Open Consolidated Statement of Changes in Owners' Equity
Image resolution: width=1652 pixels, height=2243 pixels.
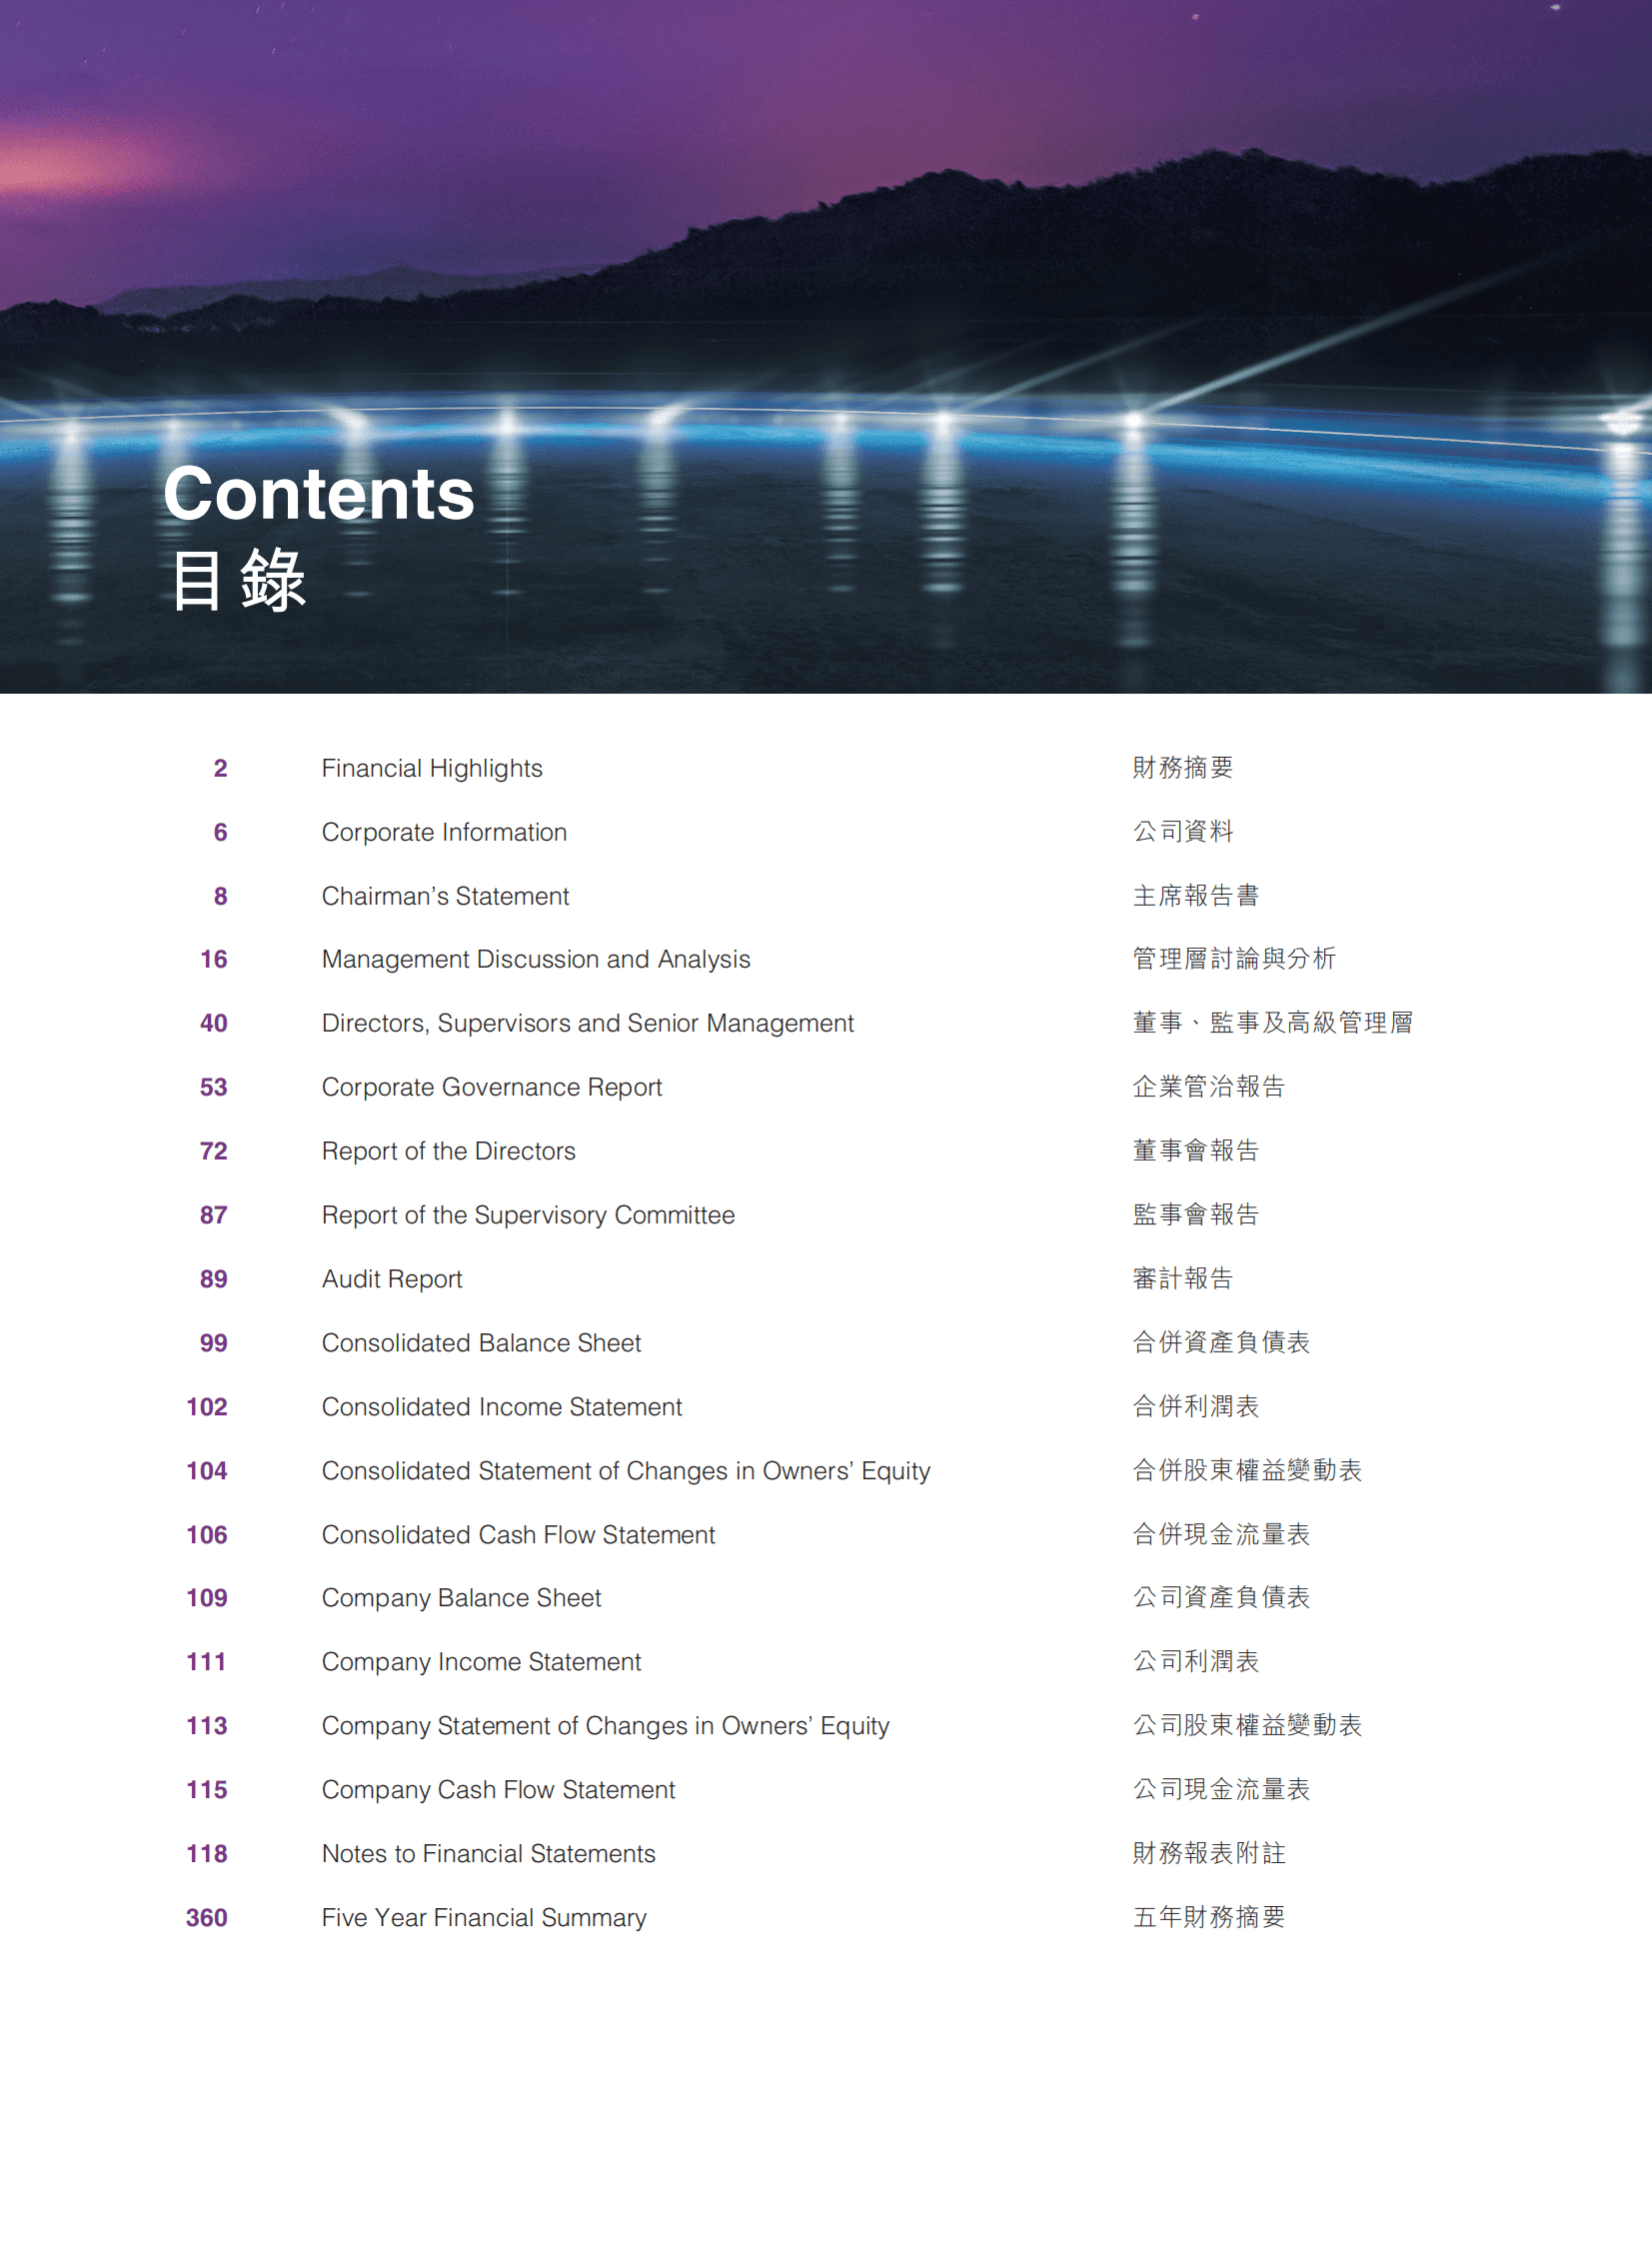tap(626, 1470)
